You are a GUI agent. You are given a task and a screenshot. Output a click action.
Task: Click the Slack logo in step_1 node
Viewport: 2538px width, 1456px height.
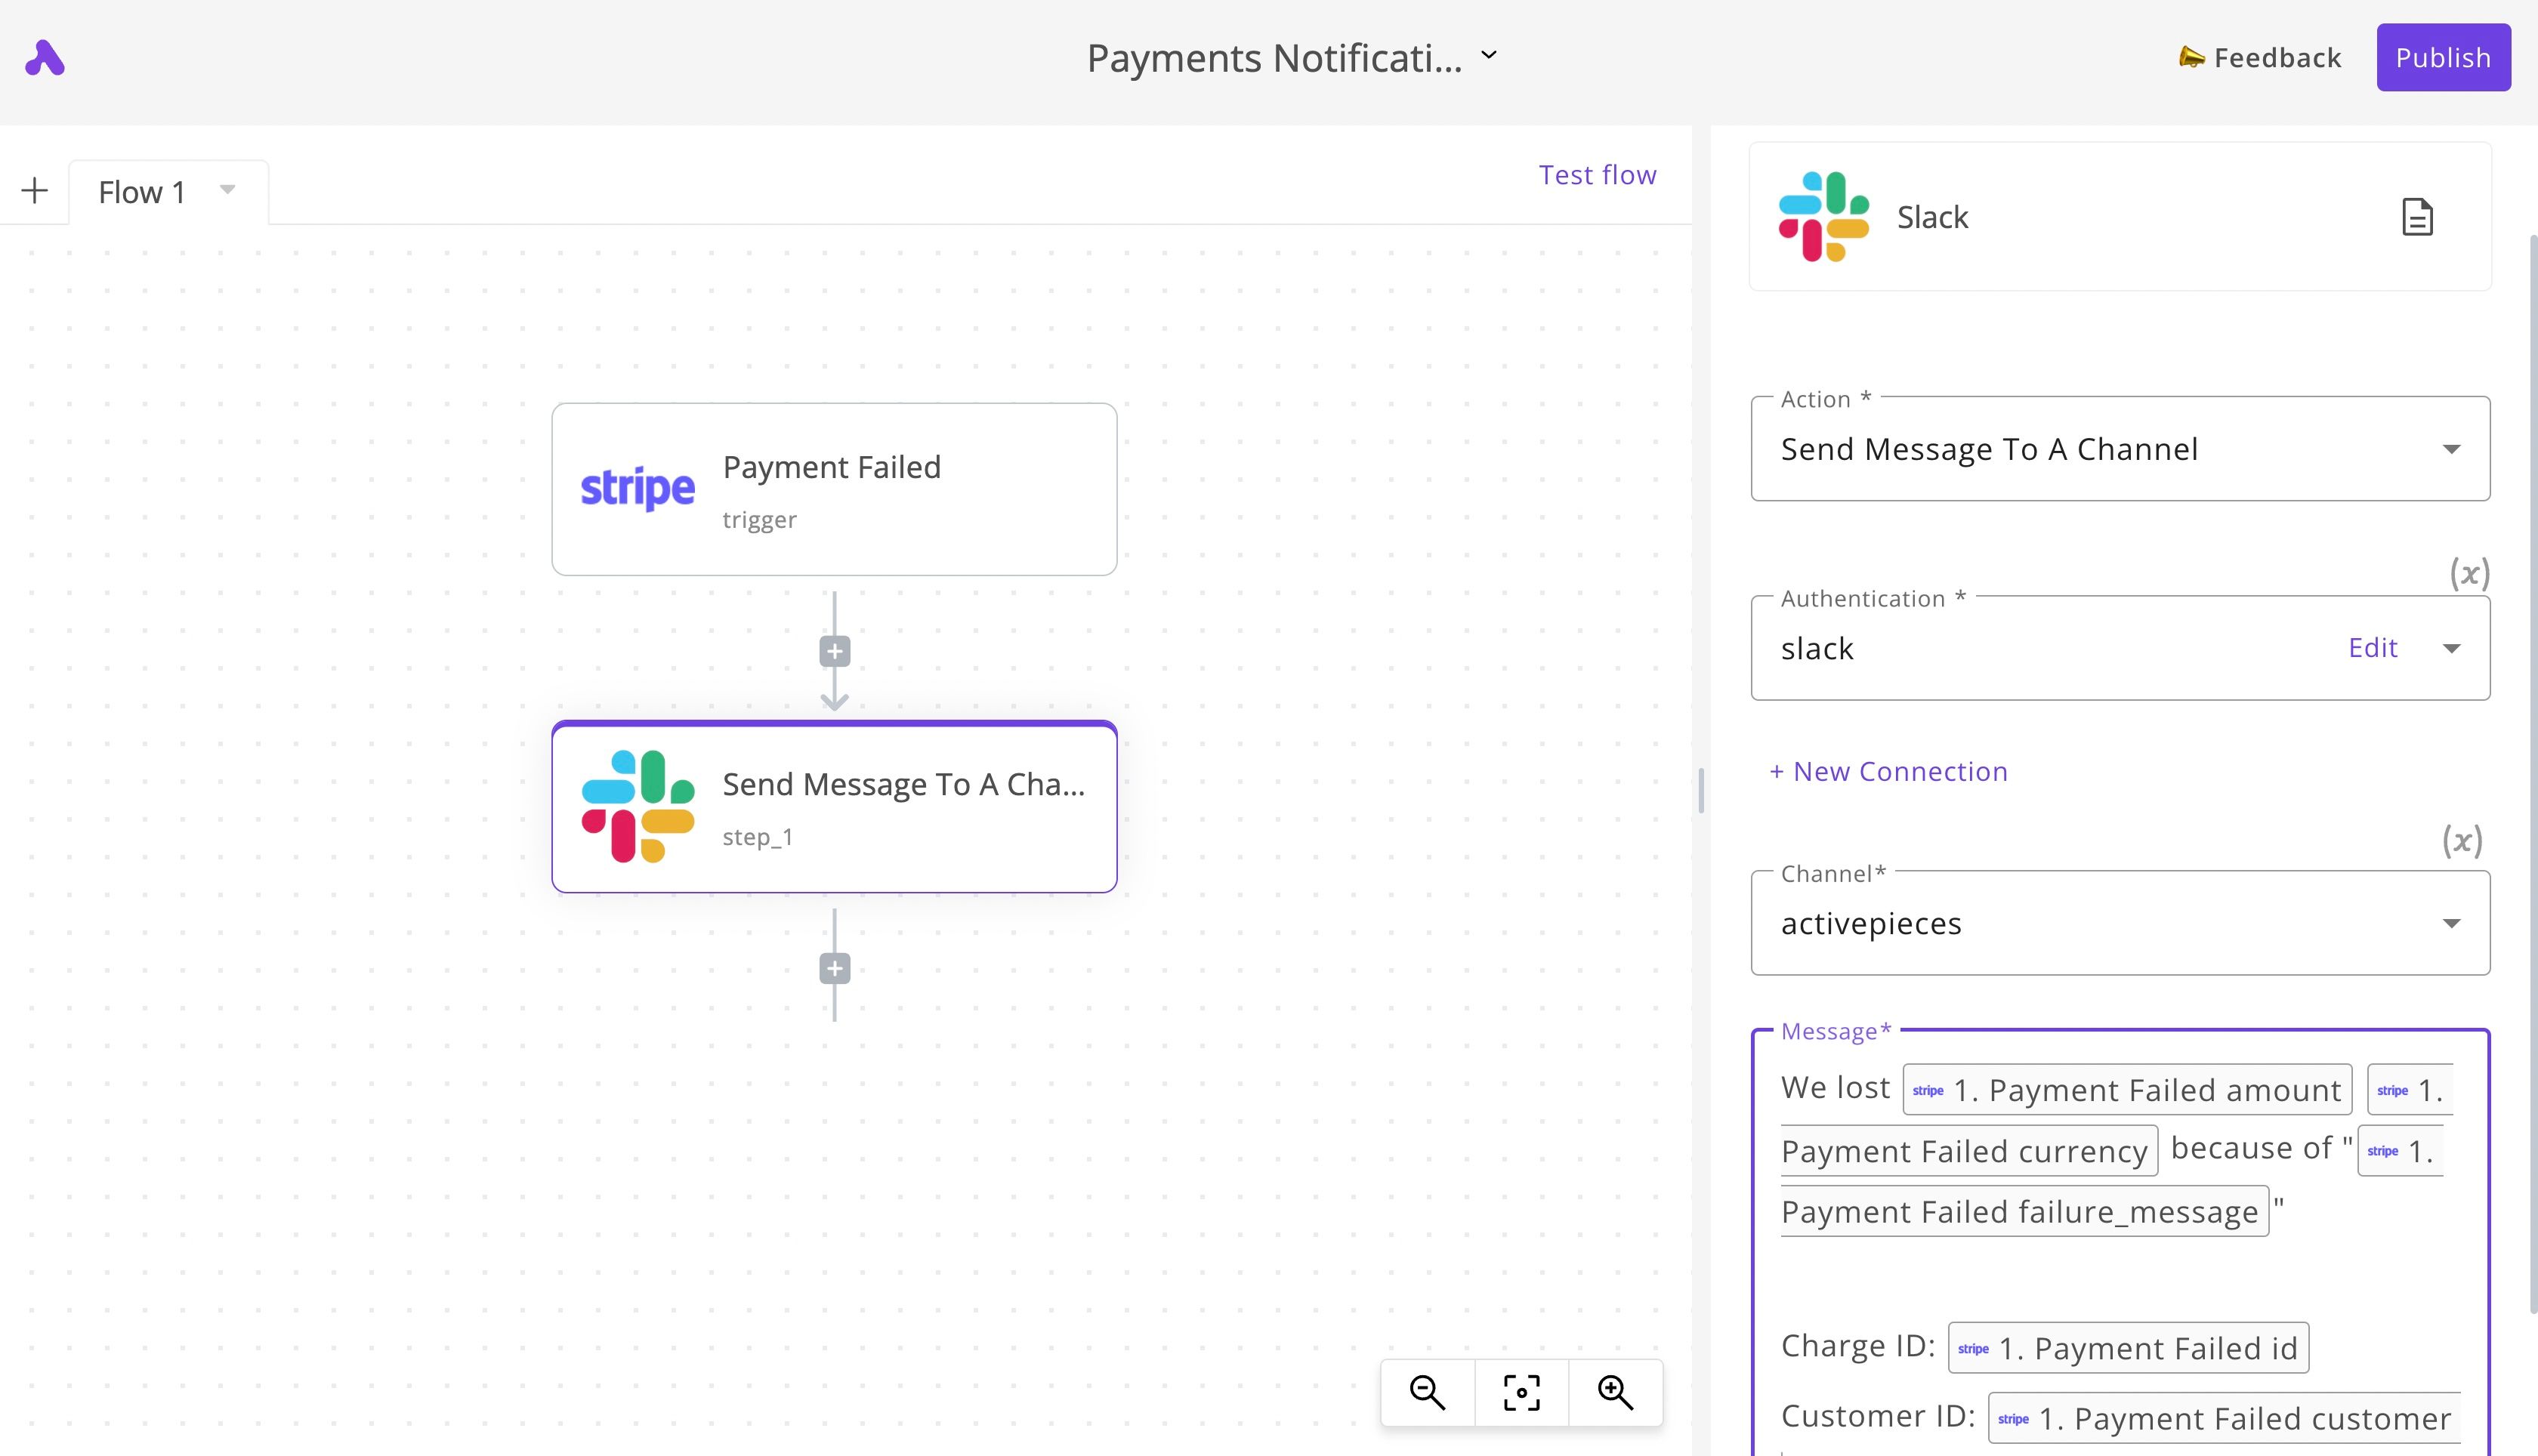pos(638,806)
